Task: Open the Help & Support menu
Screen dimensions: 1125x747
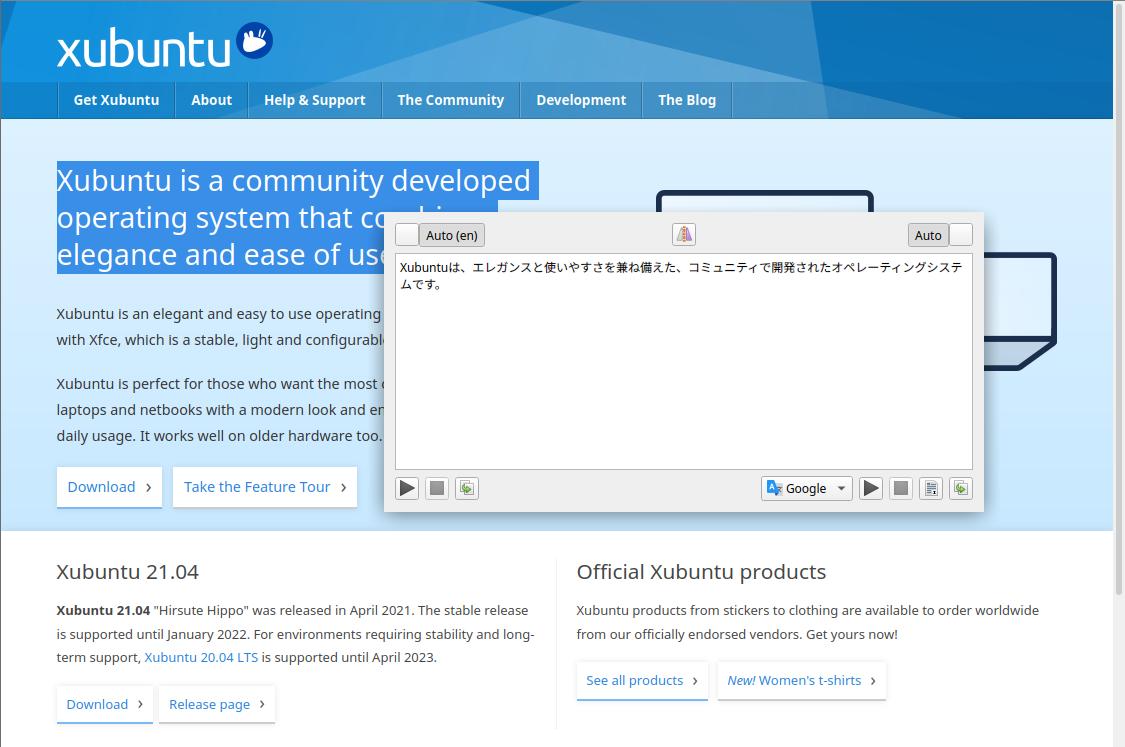Action: pos(315,100)
